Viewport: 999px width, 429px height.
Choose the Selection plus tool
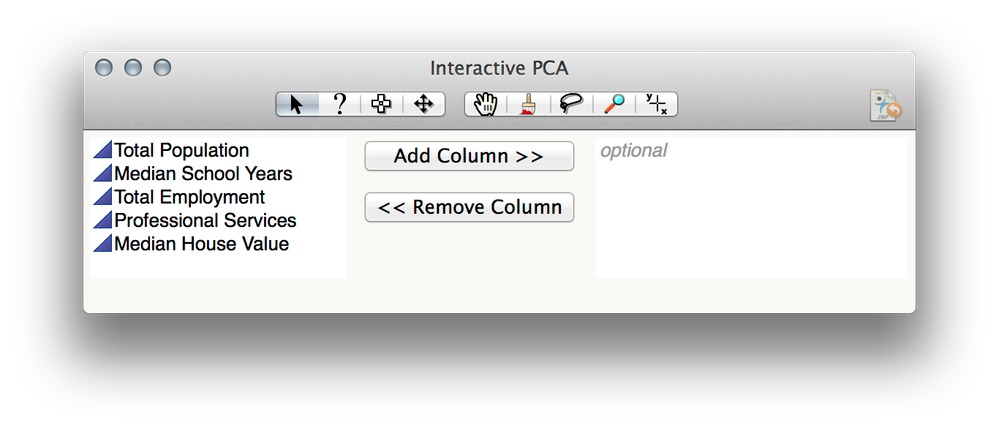(381, 104)
